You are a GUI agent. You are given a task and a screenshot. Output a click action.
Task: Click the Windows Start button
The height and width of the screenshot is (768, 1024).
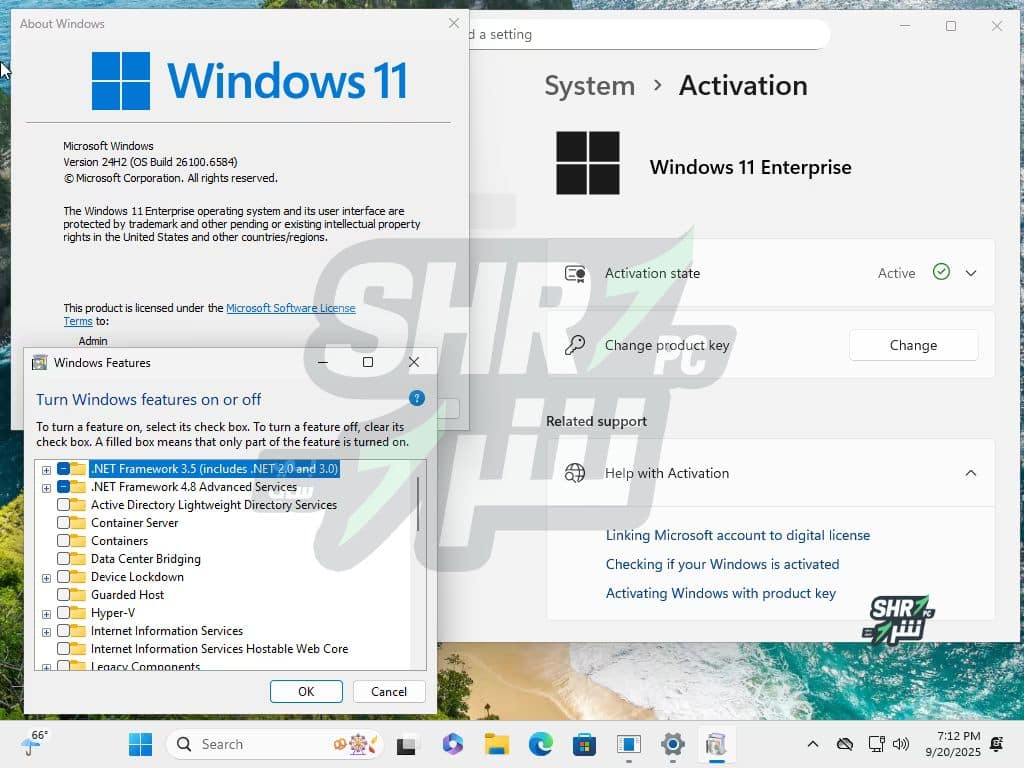click(x=140, y=744)
